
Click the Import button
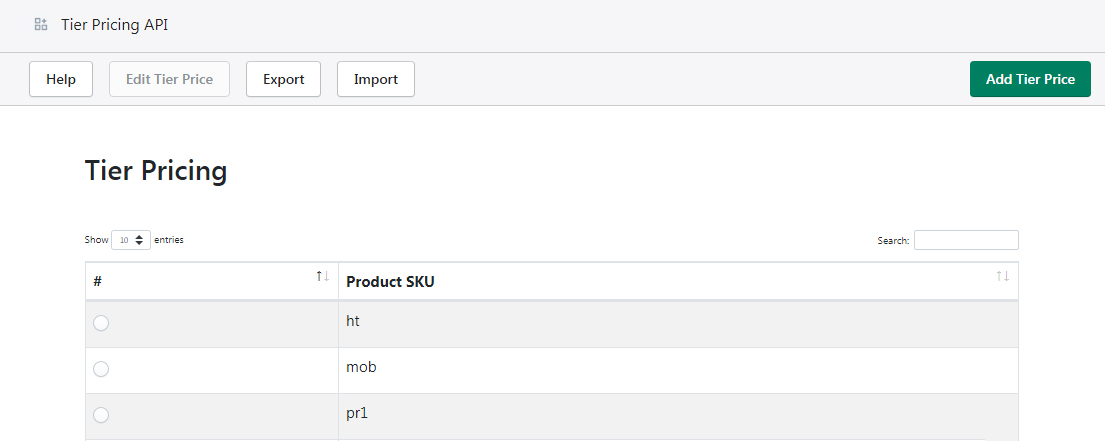point(375,79)
